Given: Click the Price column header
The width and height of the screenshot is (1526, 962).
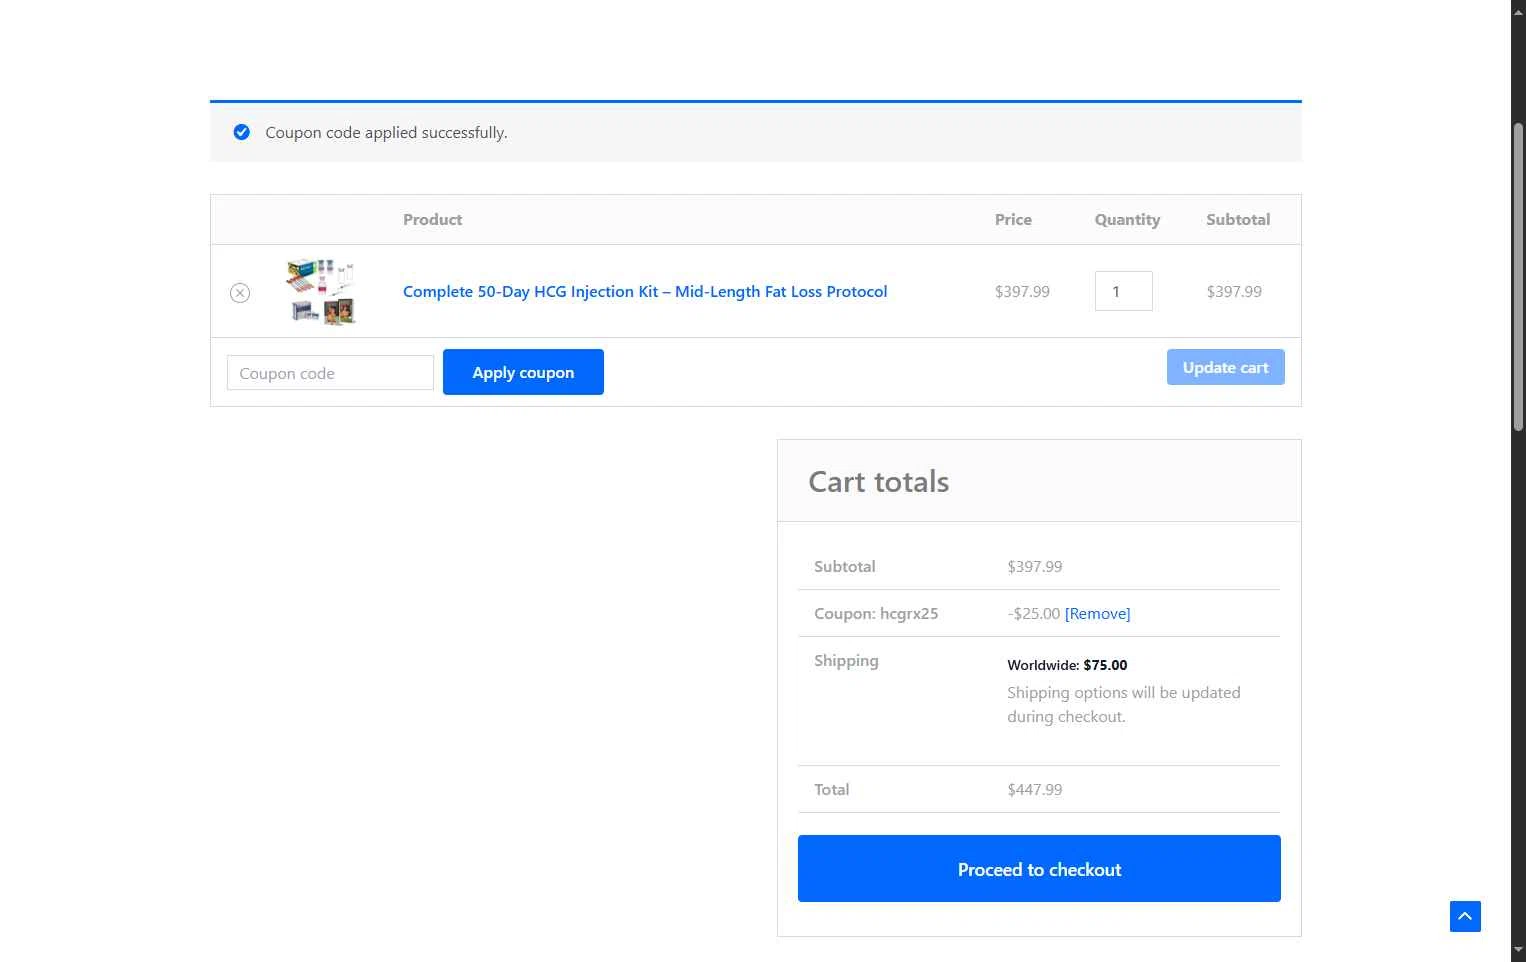Looking at the screenshot, I should (x=1013, y=219).
